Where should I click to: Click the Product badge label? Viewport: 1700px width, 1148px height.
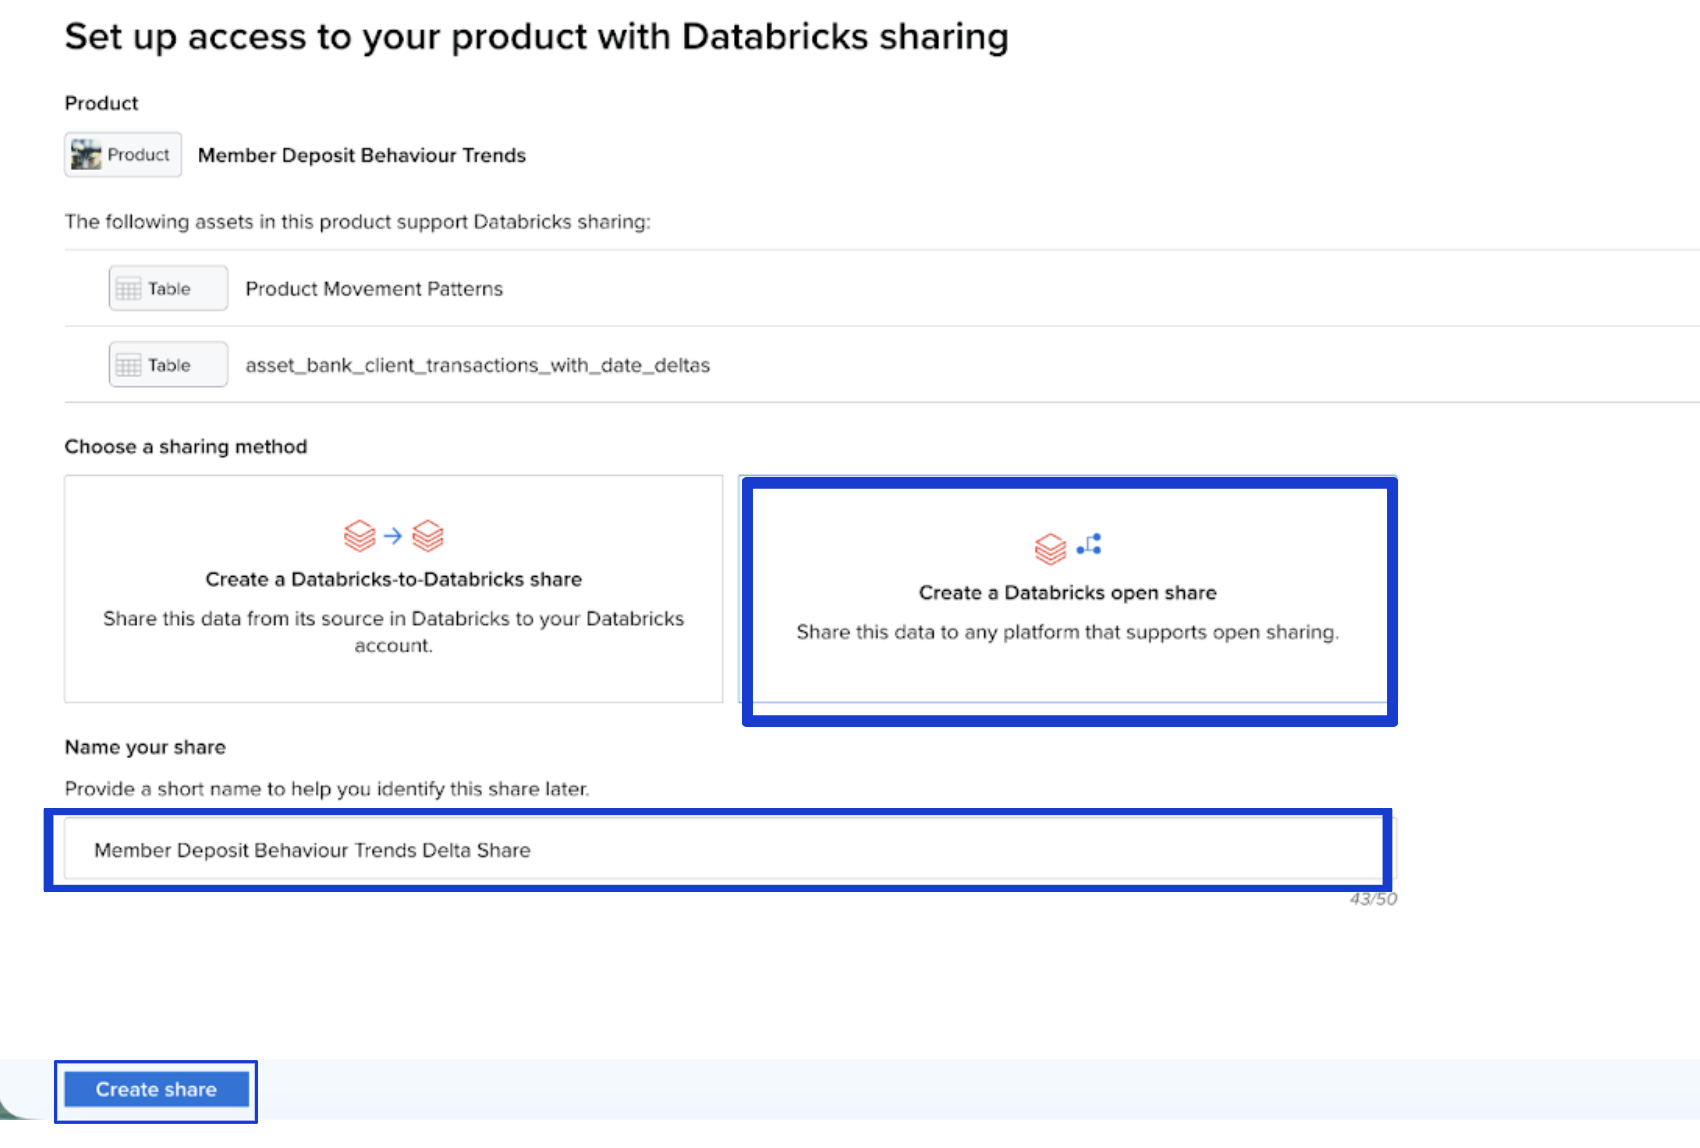pos(138,155)
